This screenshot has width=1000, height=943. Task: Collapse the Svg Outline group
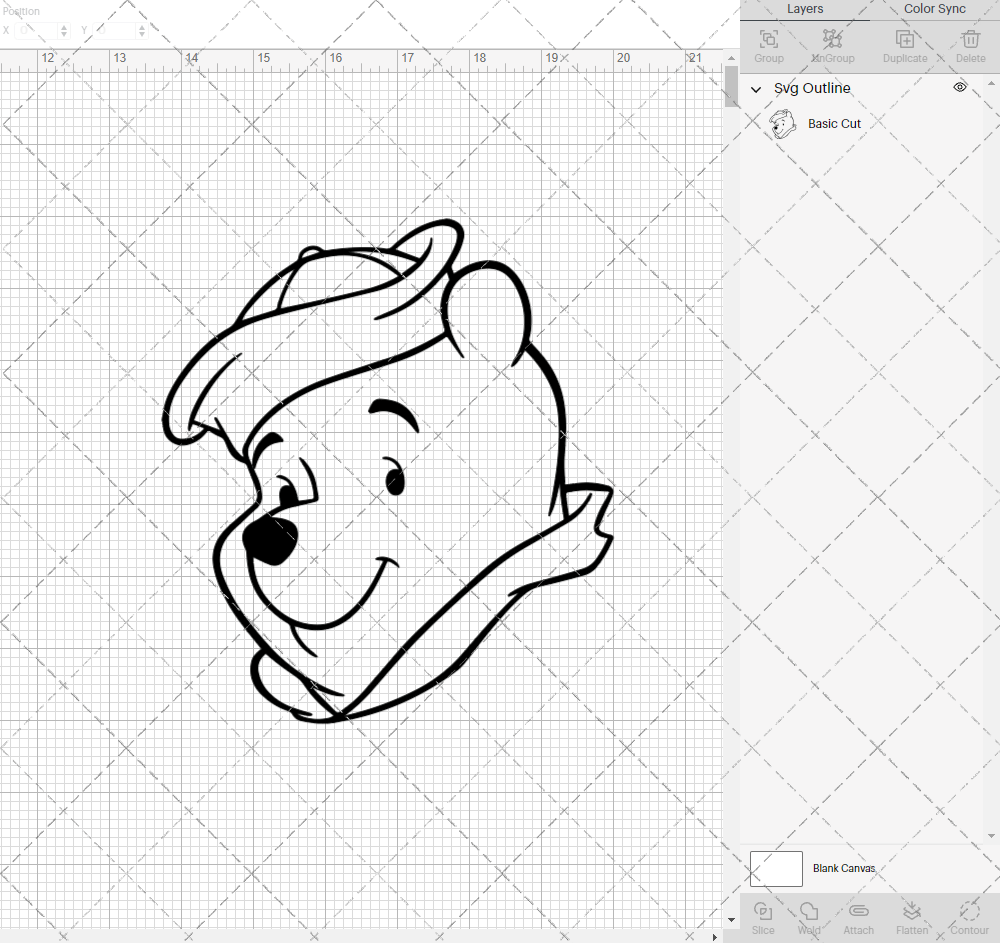[x=756, y=89]
